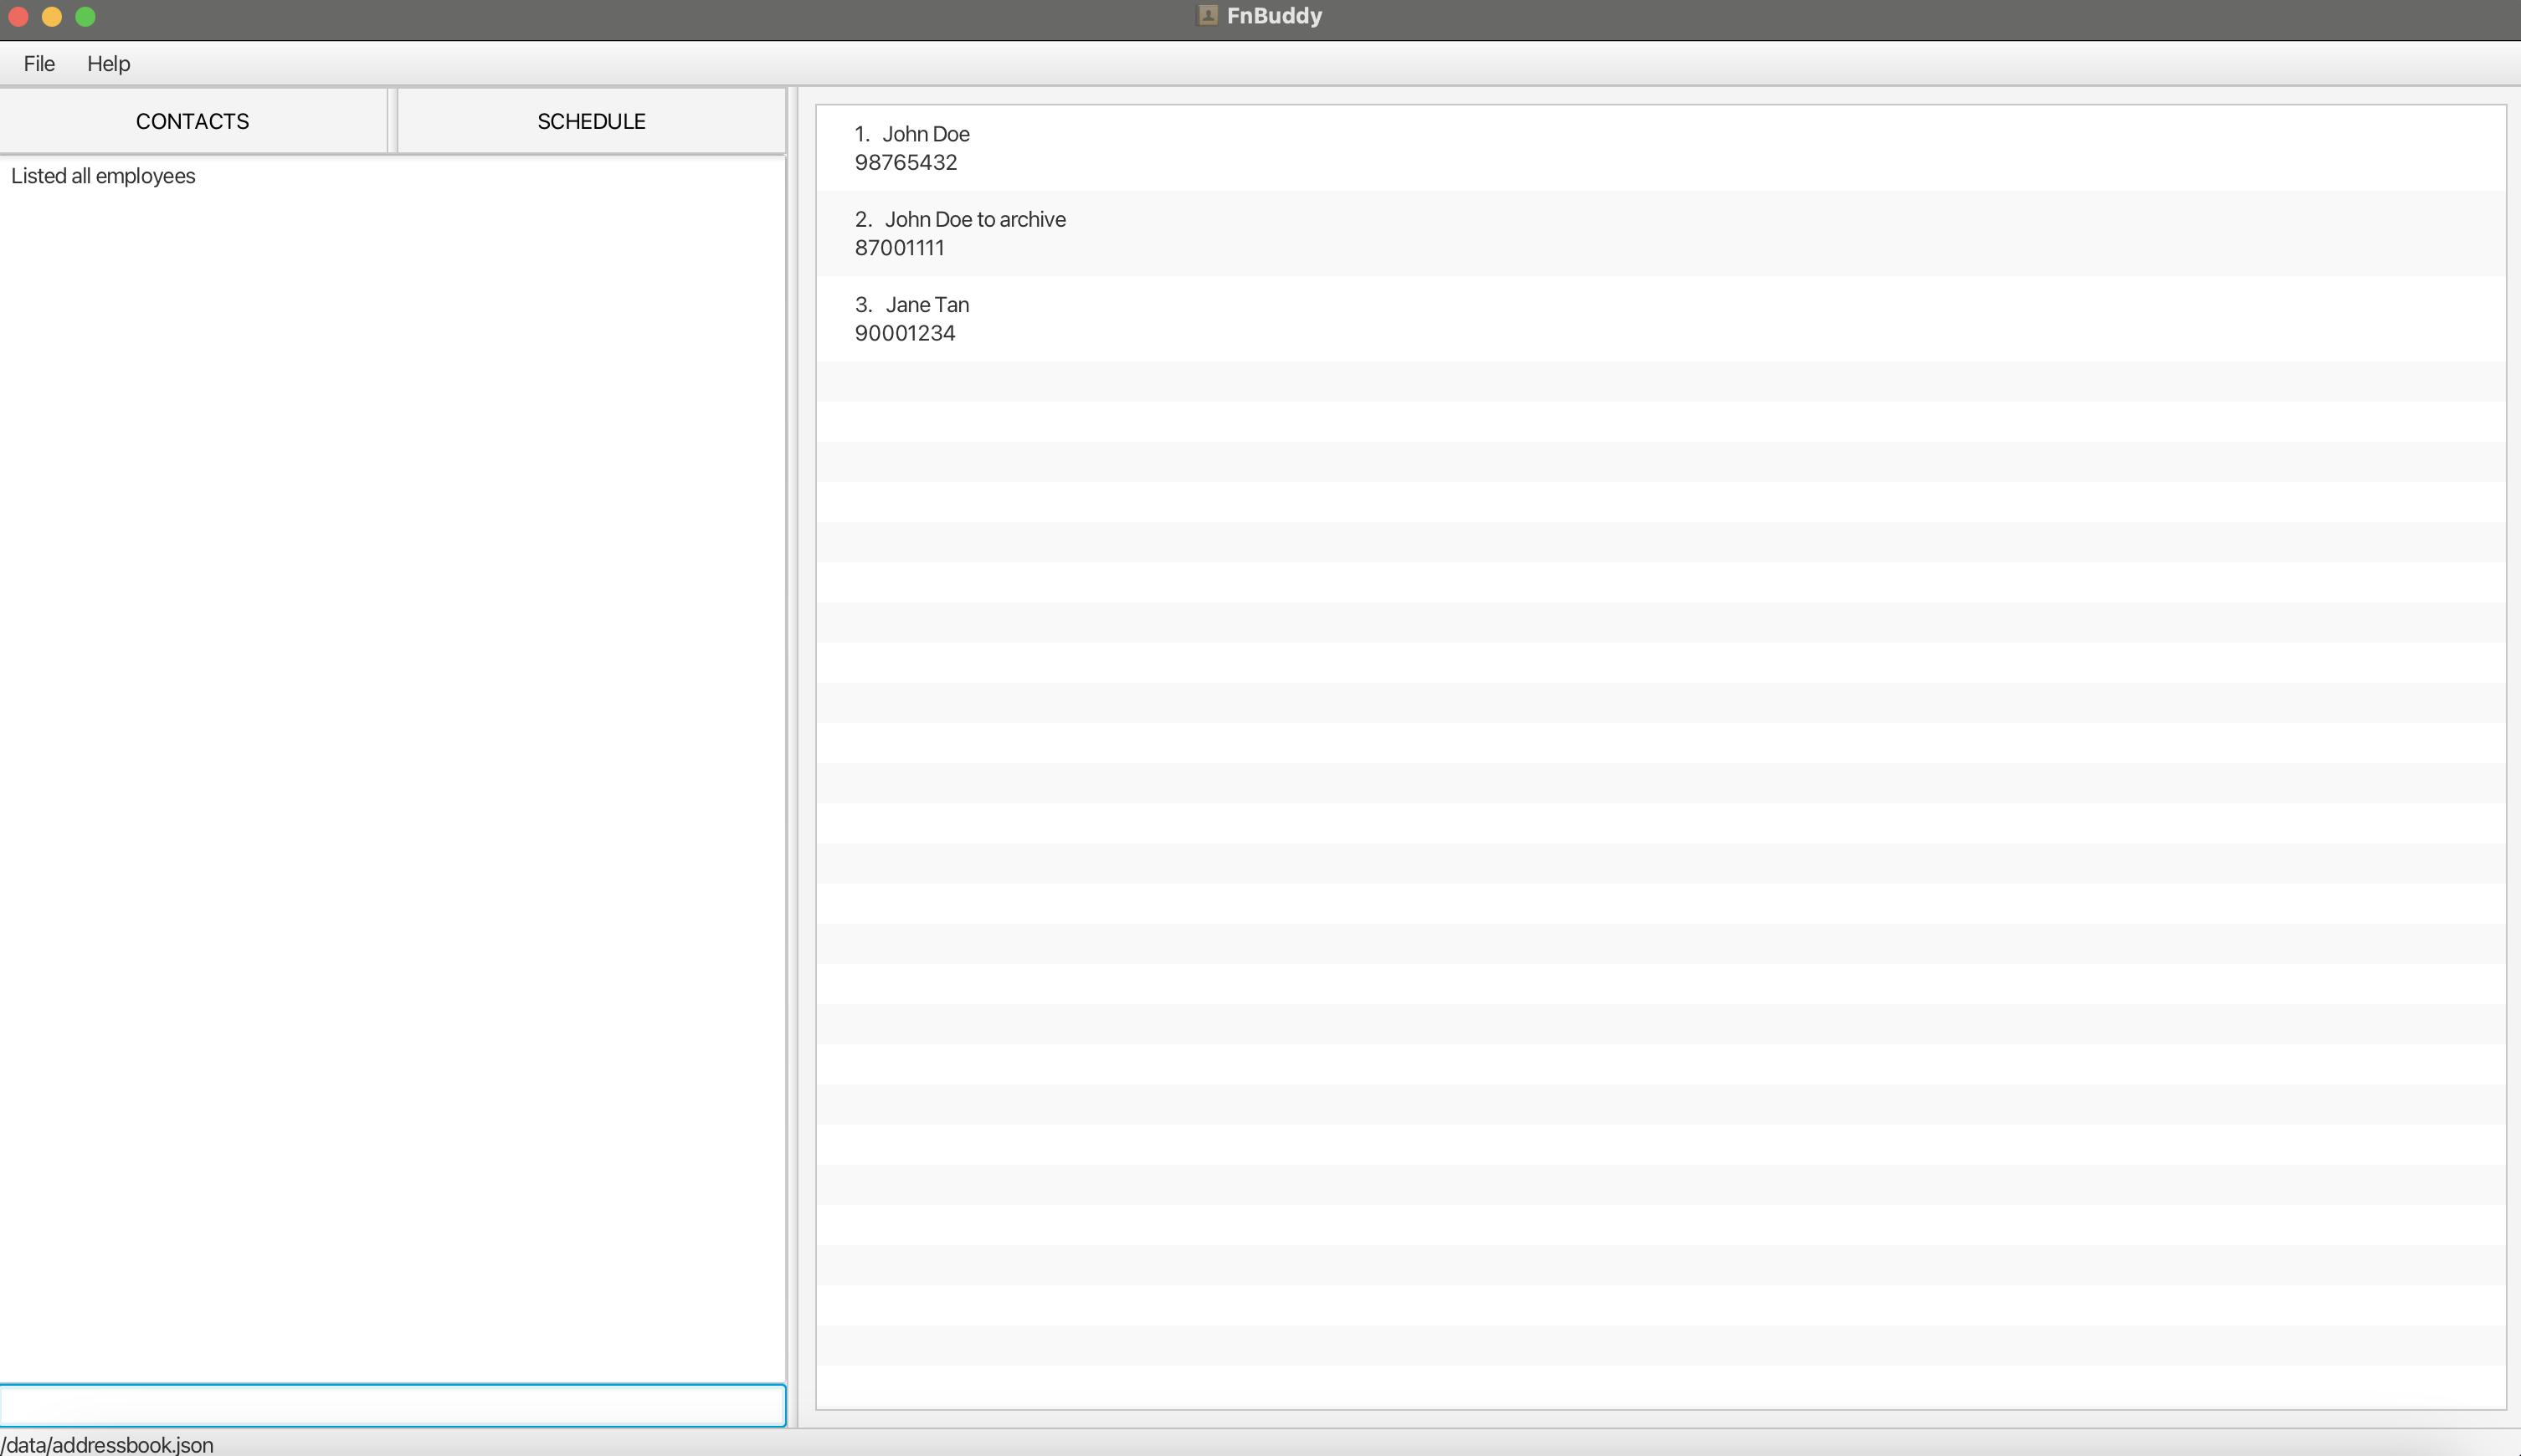Viewport: 2521px width, 1456px height.
Task: Switch to the SCHEDULE tab
Action: coord(591,121)
